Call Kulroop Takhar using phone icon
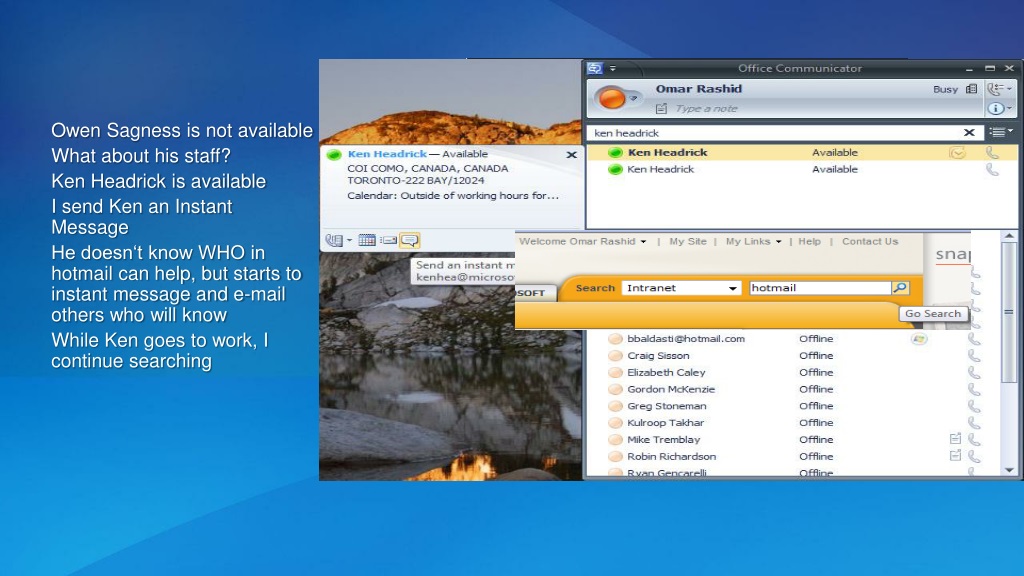Viewport: 1024px width, 576px height. coord(974,423)
